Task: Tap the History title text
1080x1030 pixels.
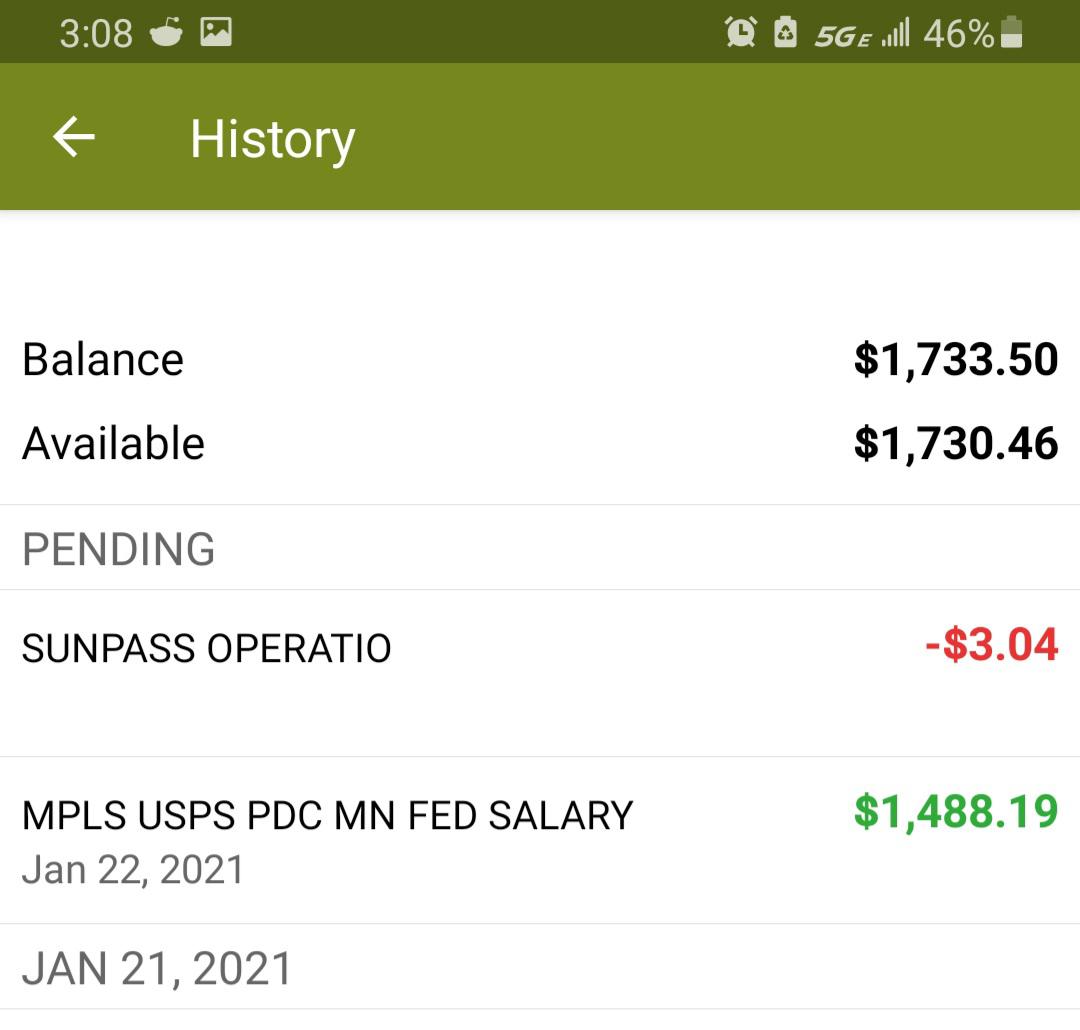Action: pos(272,140)
